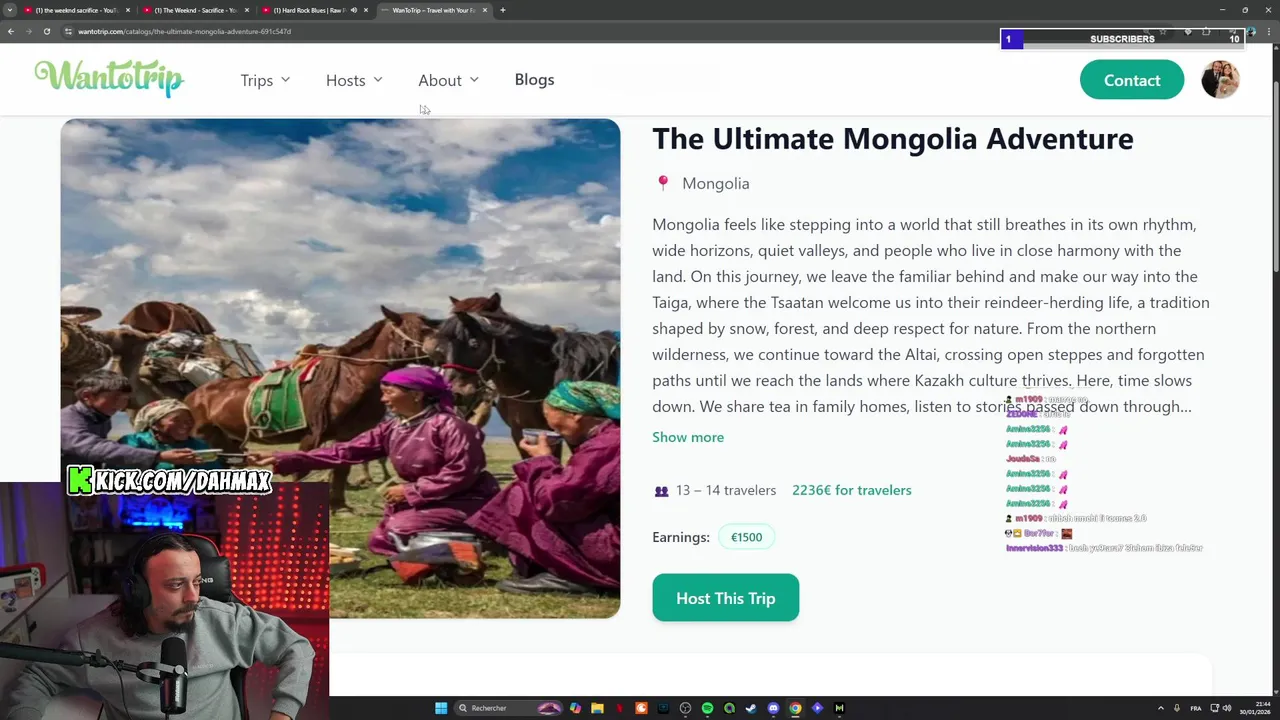
Task: Mute the Hard Rock Blues tab audio
Action: click(x=353, y=10)
